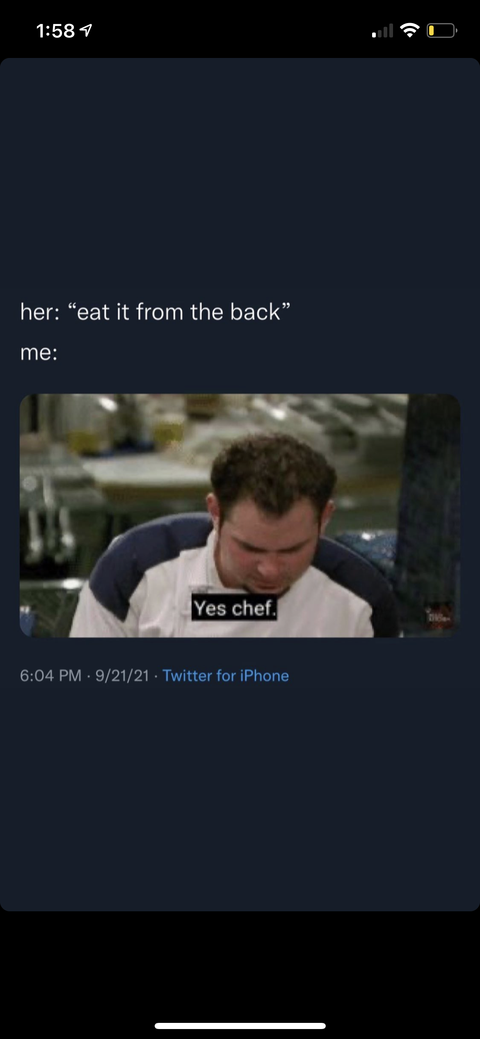Open the 'Twitter for iPhone' source link
480x1039 pixels.
pyautogui.click(x=225, y=676)
